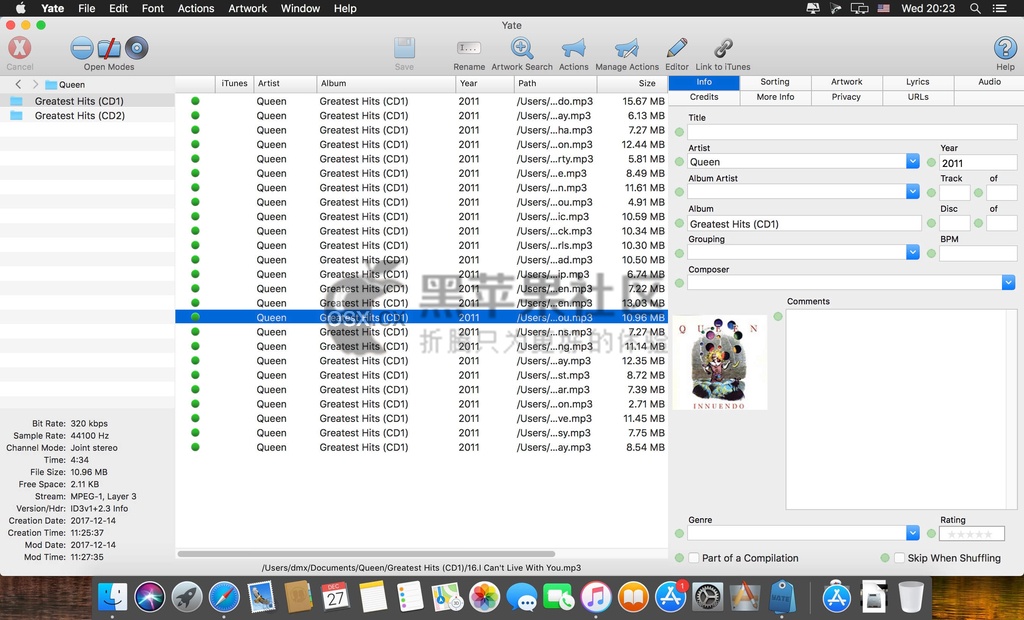
Task: Toggle the green dot beside the Rating control
Action: tap(931, 534)
